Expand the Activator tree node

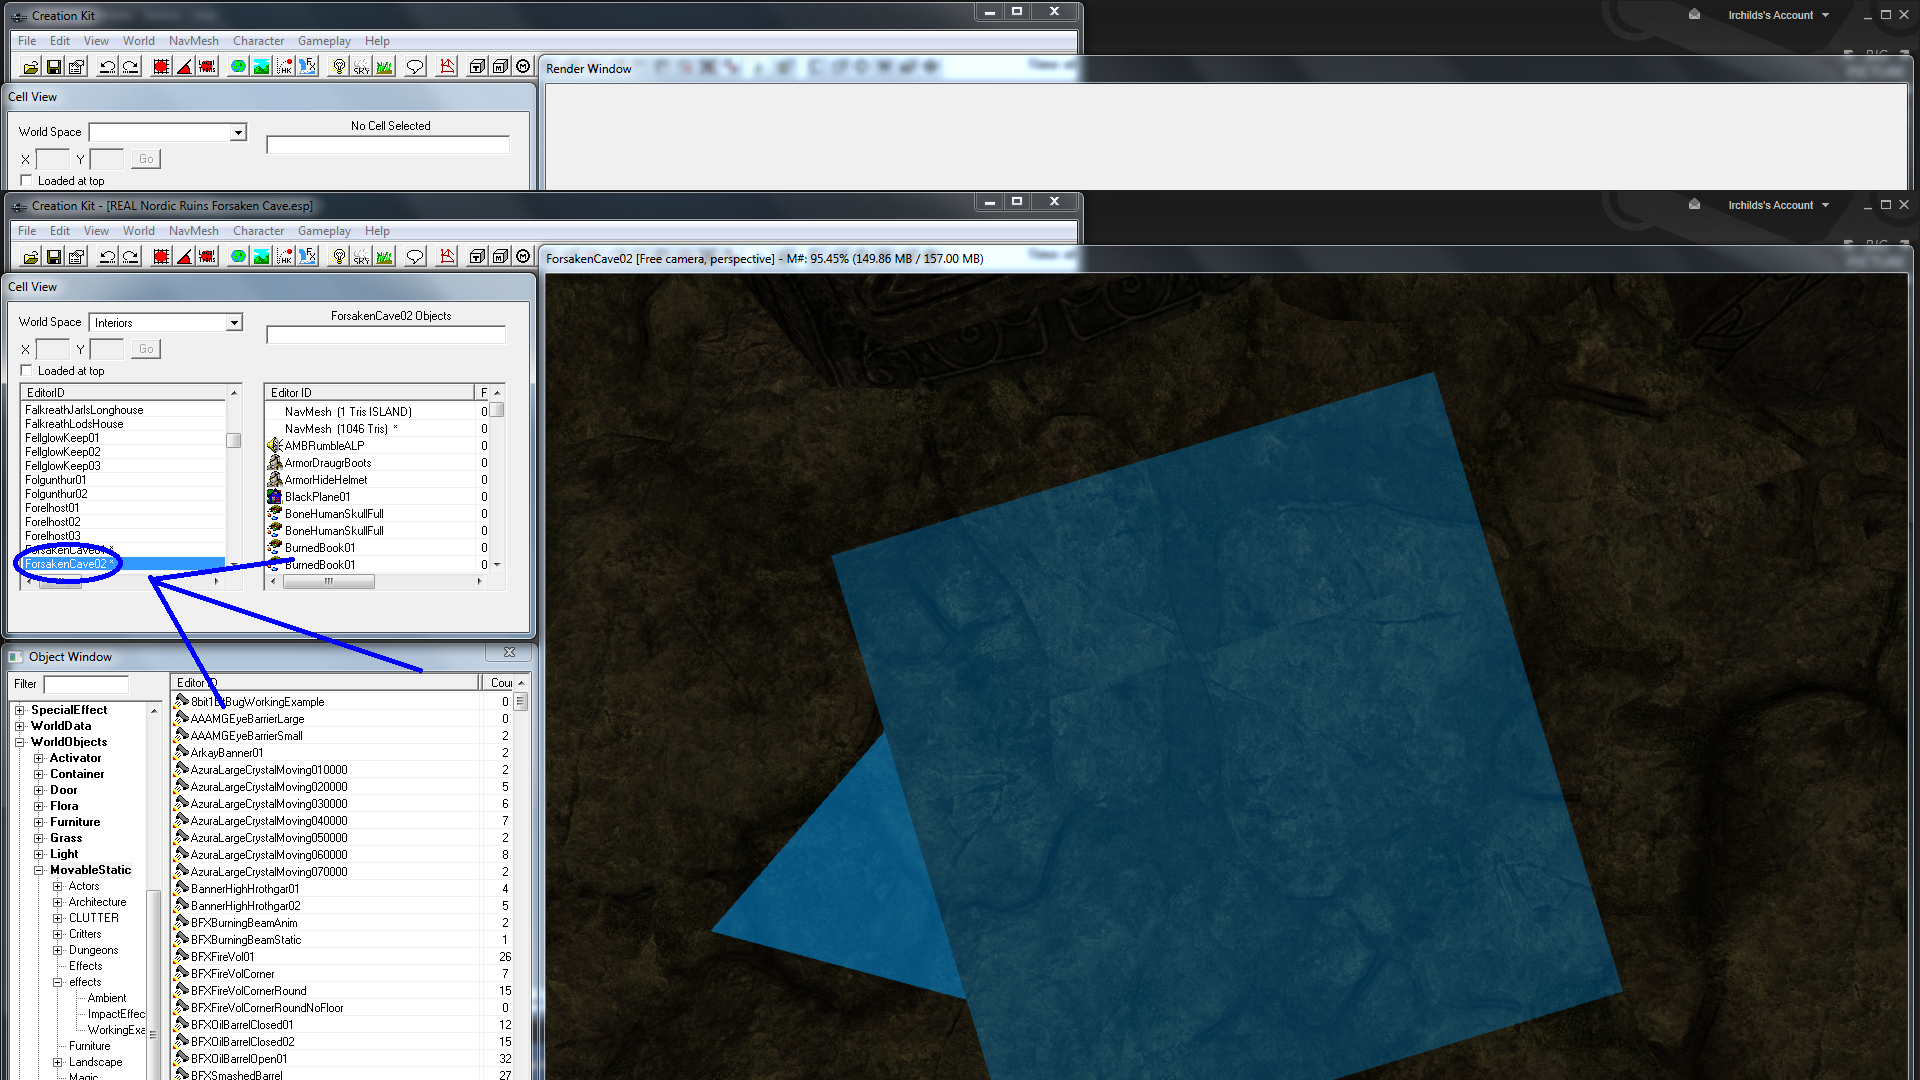39,758
